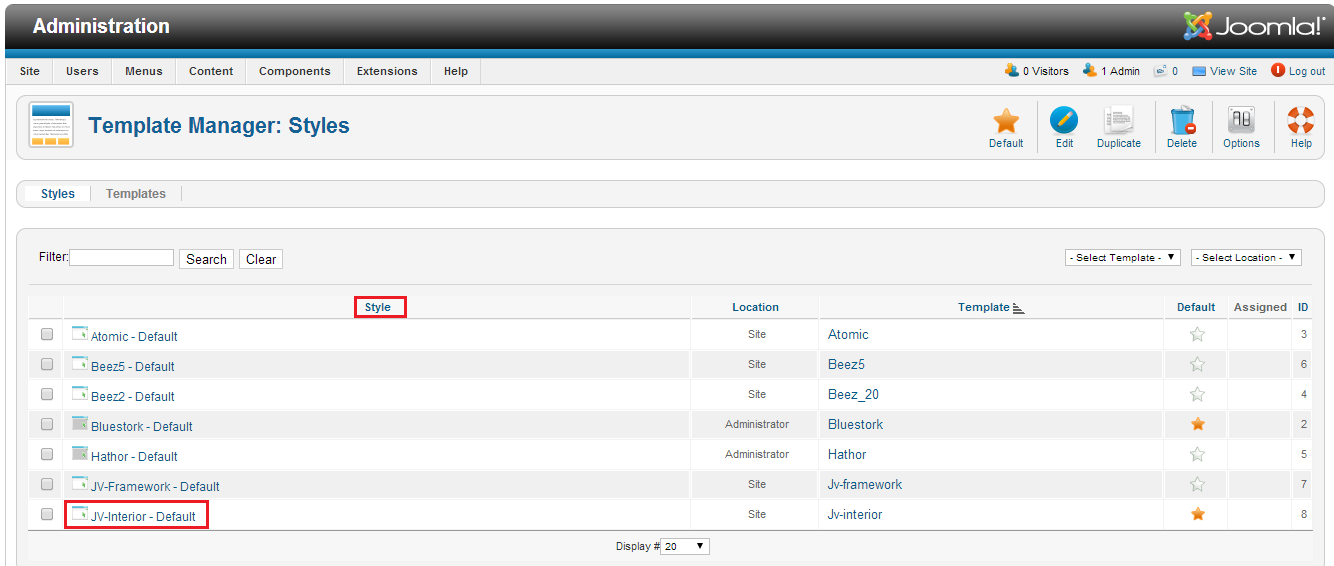The height and width of the screenshot is (566, 1334).
Task: Click the preview icon beside JV-Interior - Default
Action: click(x=80, y=514)
